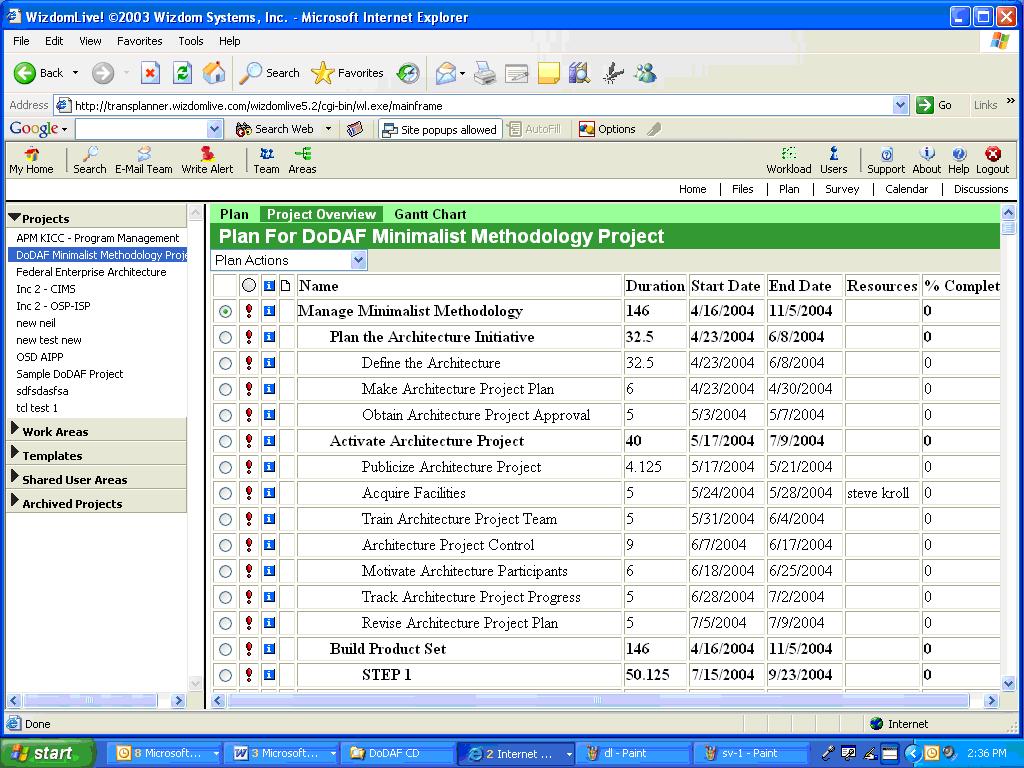Open the Support icon

click(x=885, y=160)
